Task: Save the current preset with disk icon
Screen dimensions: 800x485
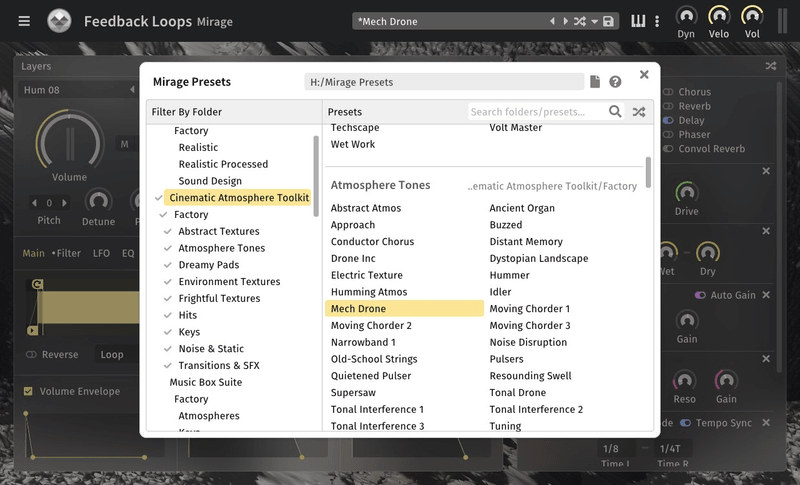Action: pos(608,21)
